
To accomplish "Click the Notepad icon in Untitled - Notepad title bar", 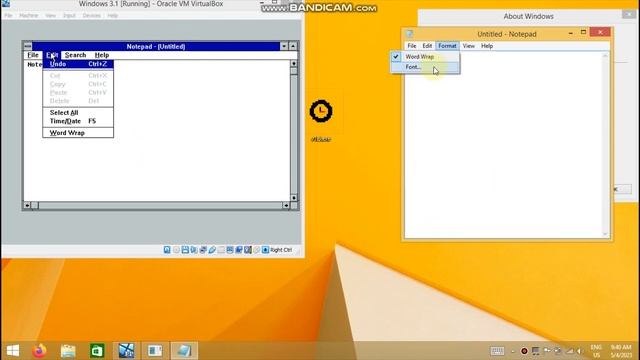I will click(x=410, y=34).
